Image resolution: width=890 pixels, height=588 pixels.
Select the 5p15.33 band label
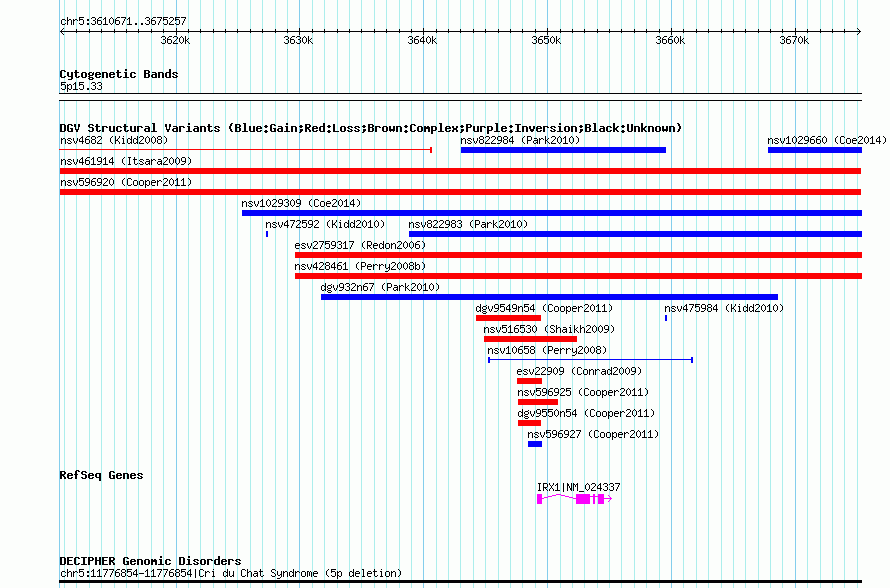(x=81, y=86)
